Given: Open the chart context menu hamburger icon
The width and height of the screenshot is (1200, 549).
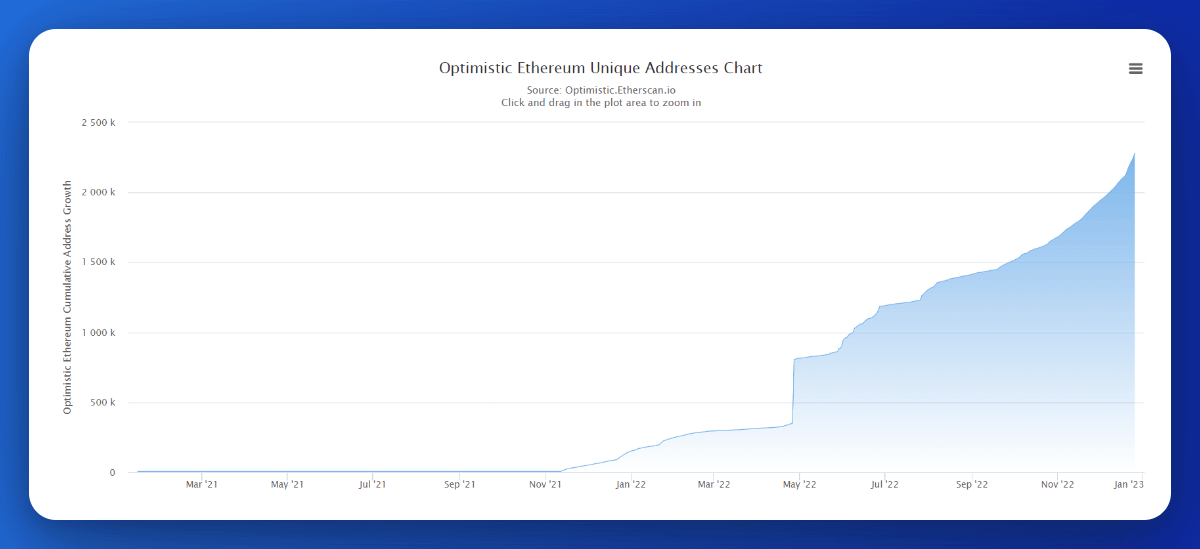Looking at the screenshot, I should tap(1135, 68).
